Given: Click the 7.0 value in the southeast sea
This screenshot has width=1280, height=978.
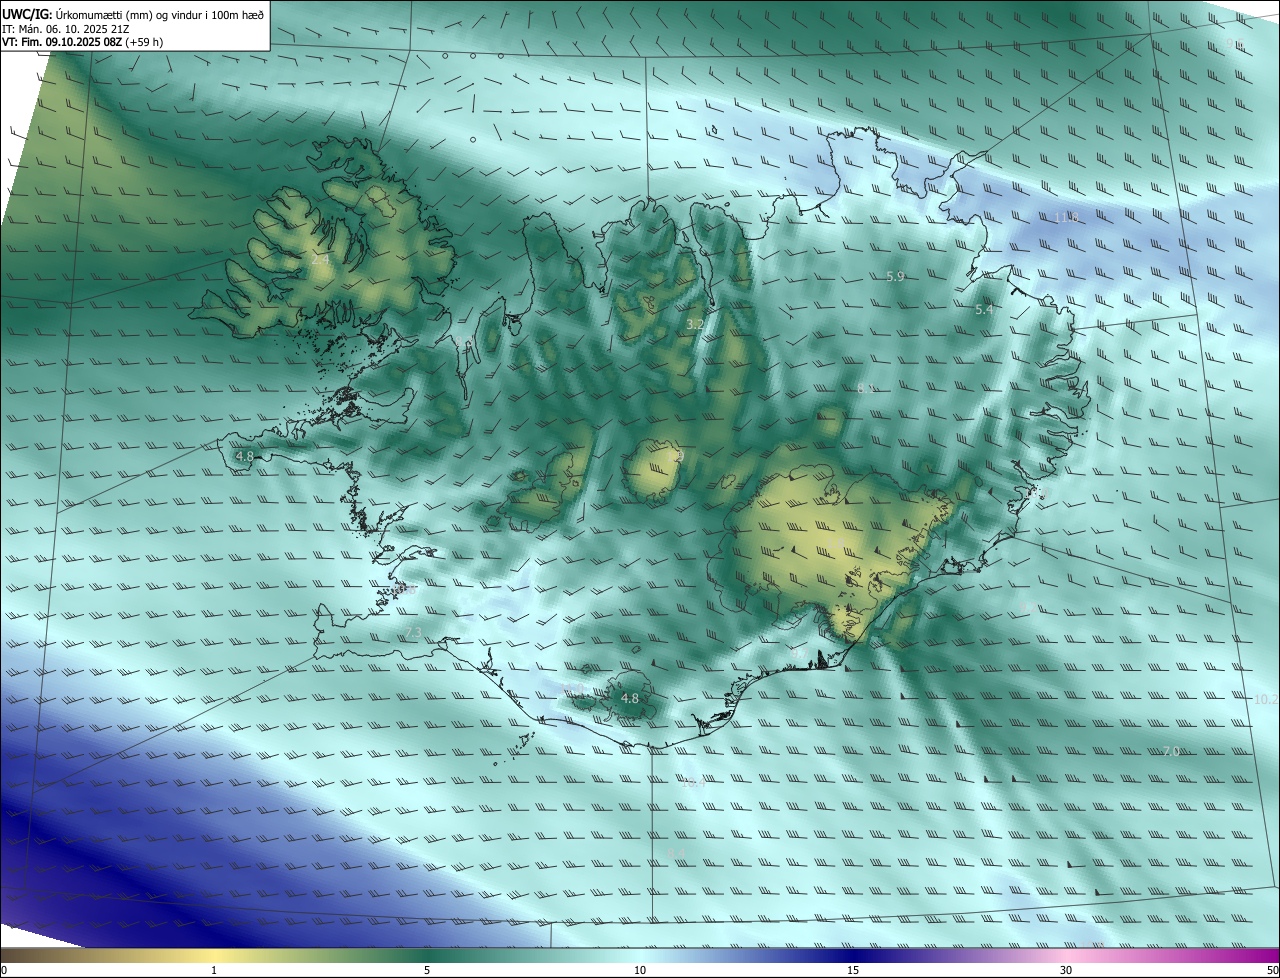Looking at the screenshot, I should click(x=1170, y=751).
